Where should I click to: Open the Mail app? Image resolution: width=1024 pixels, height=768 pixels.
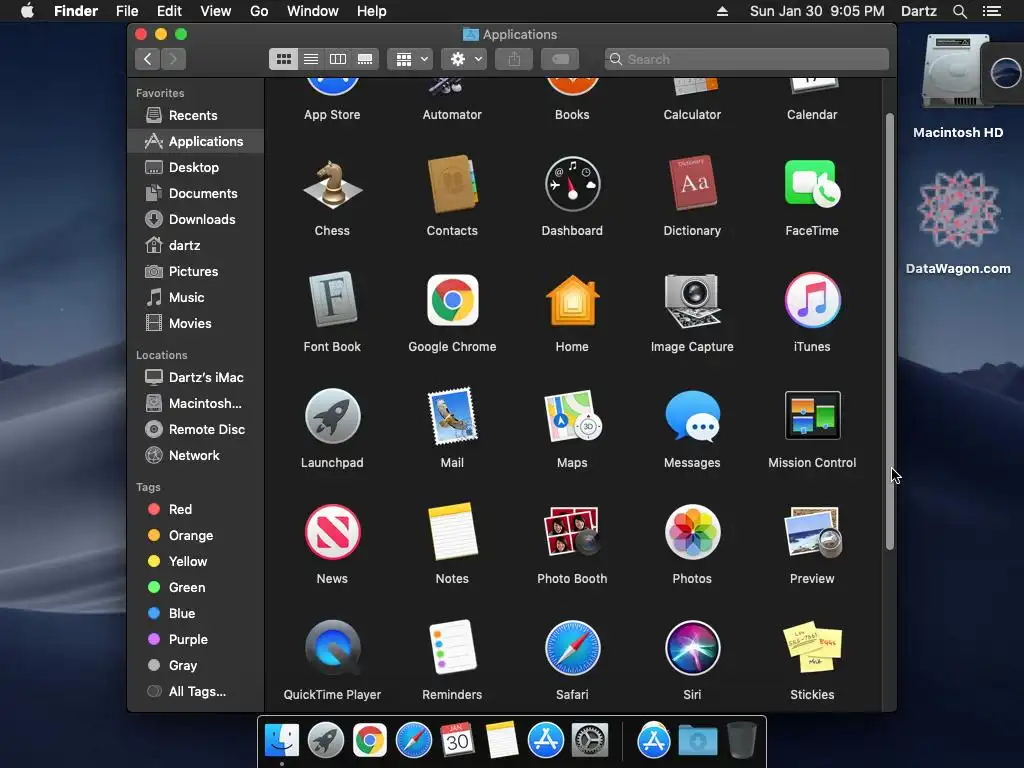tap(452, 417)
